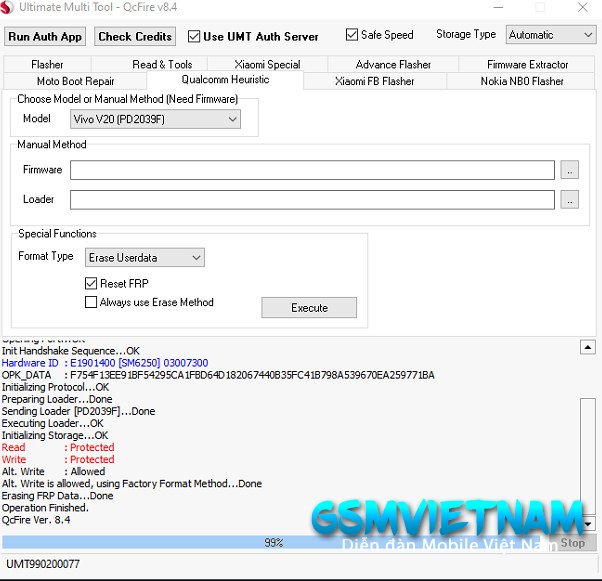This screenshot has height=581, width=602.
Task: Click the 'QcFire Ver. 8.4' log line
Action: [x=36, y=520]
